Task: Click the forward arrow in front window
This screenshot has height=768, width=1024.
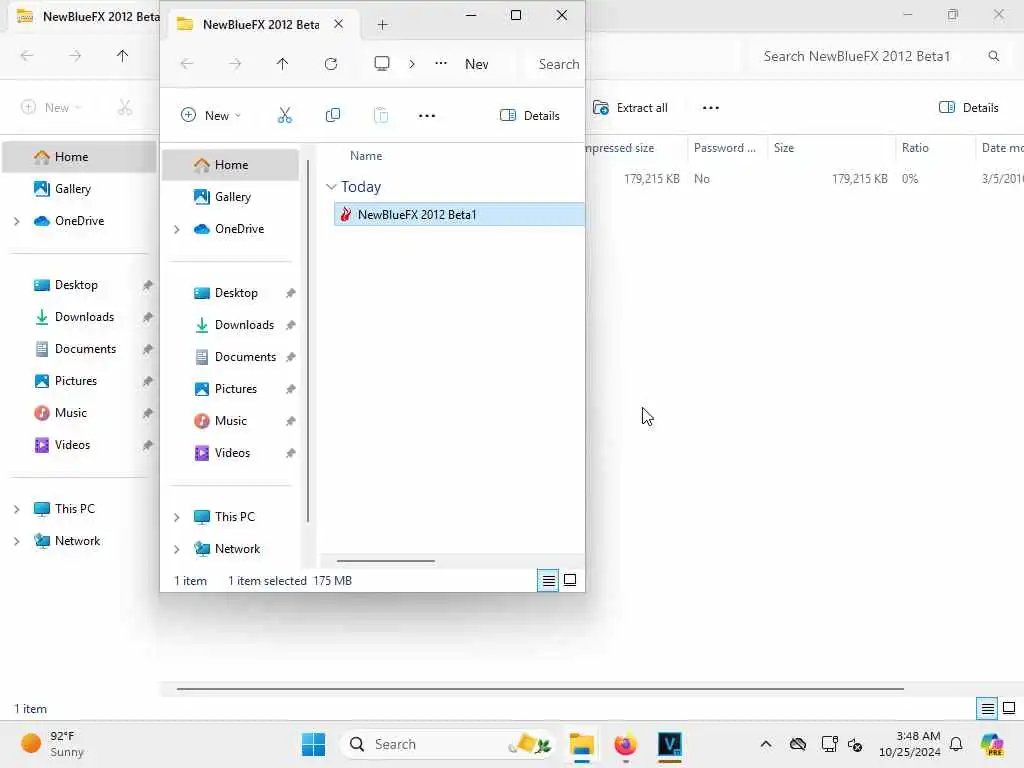Action: [x=235, y=64]
